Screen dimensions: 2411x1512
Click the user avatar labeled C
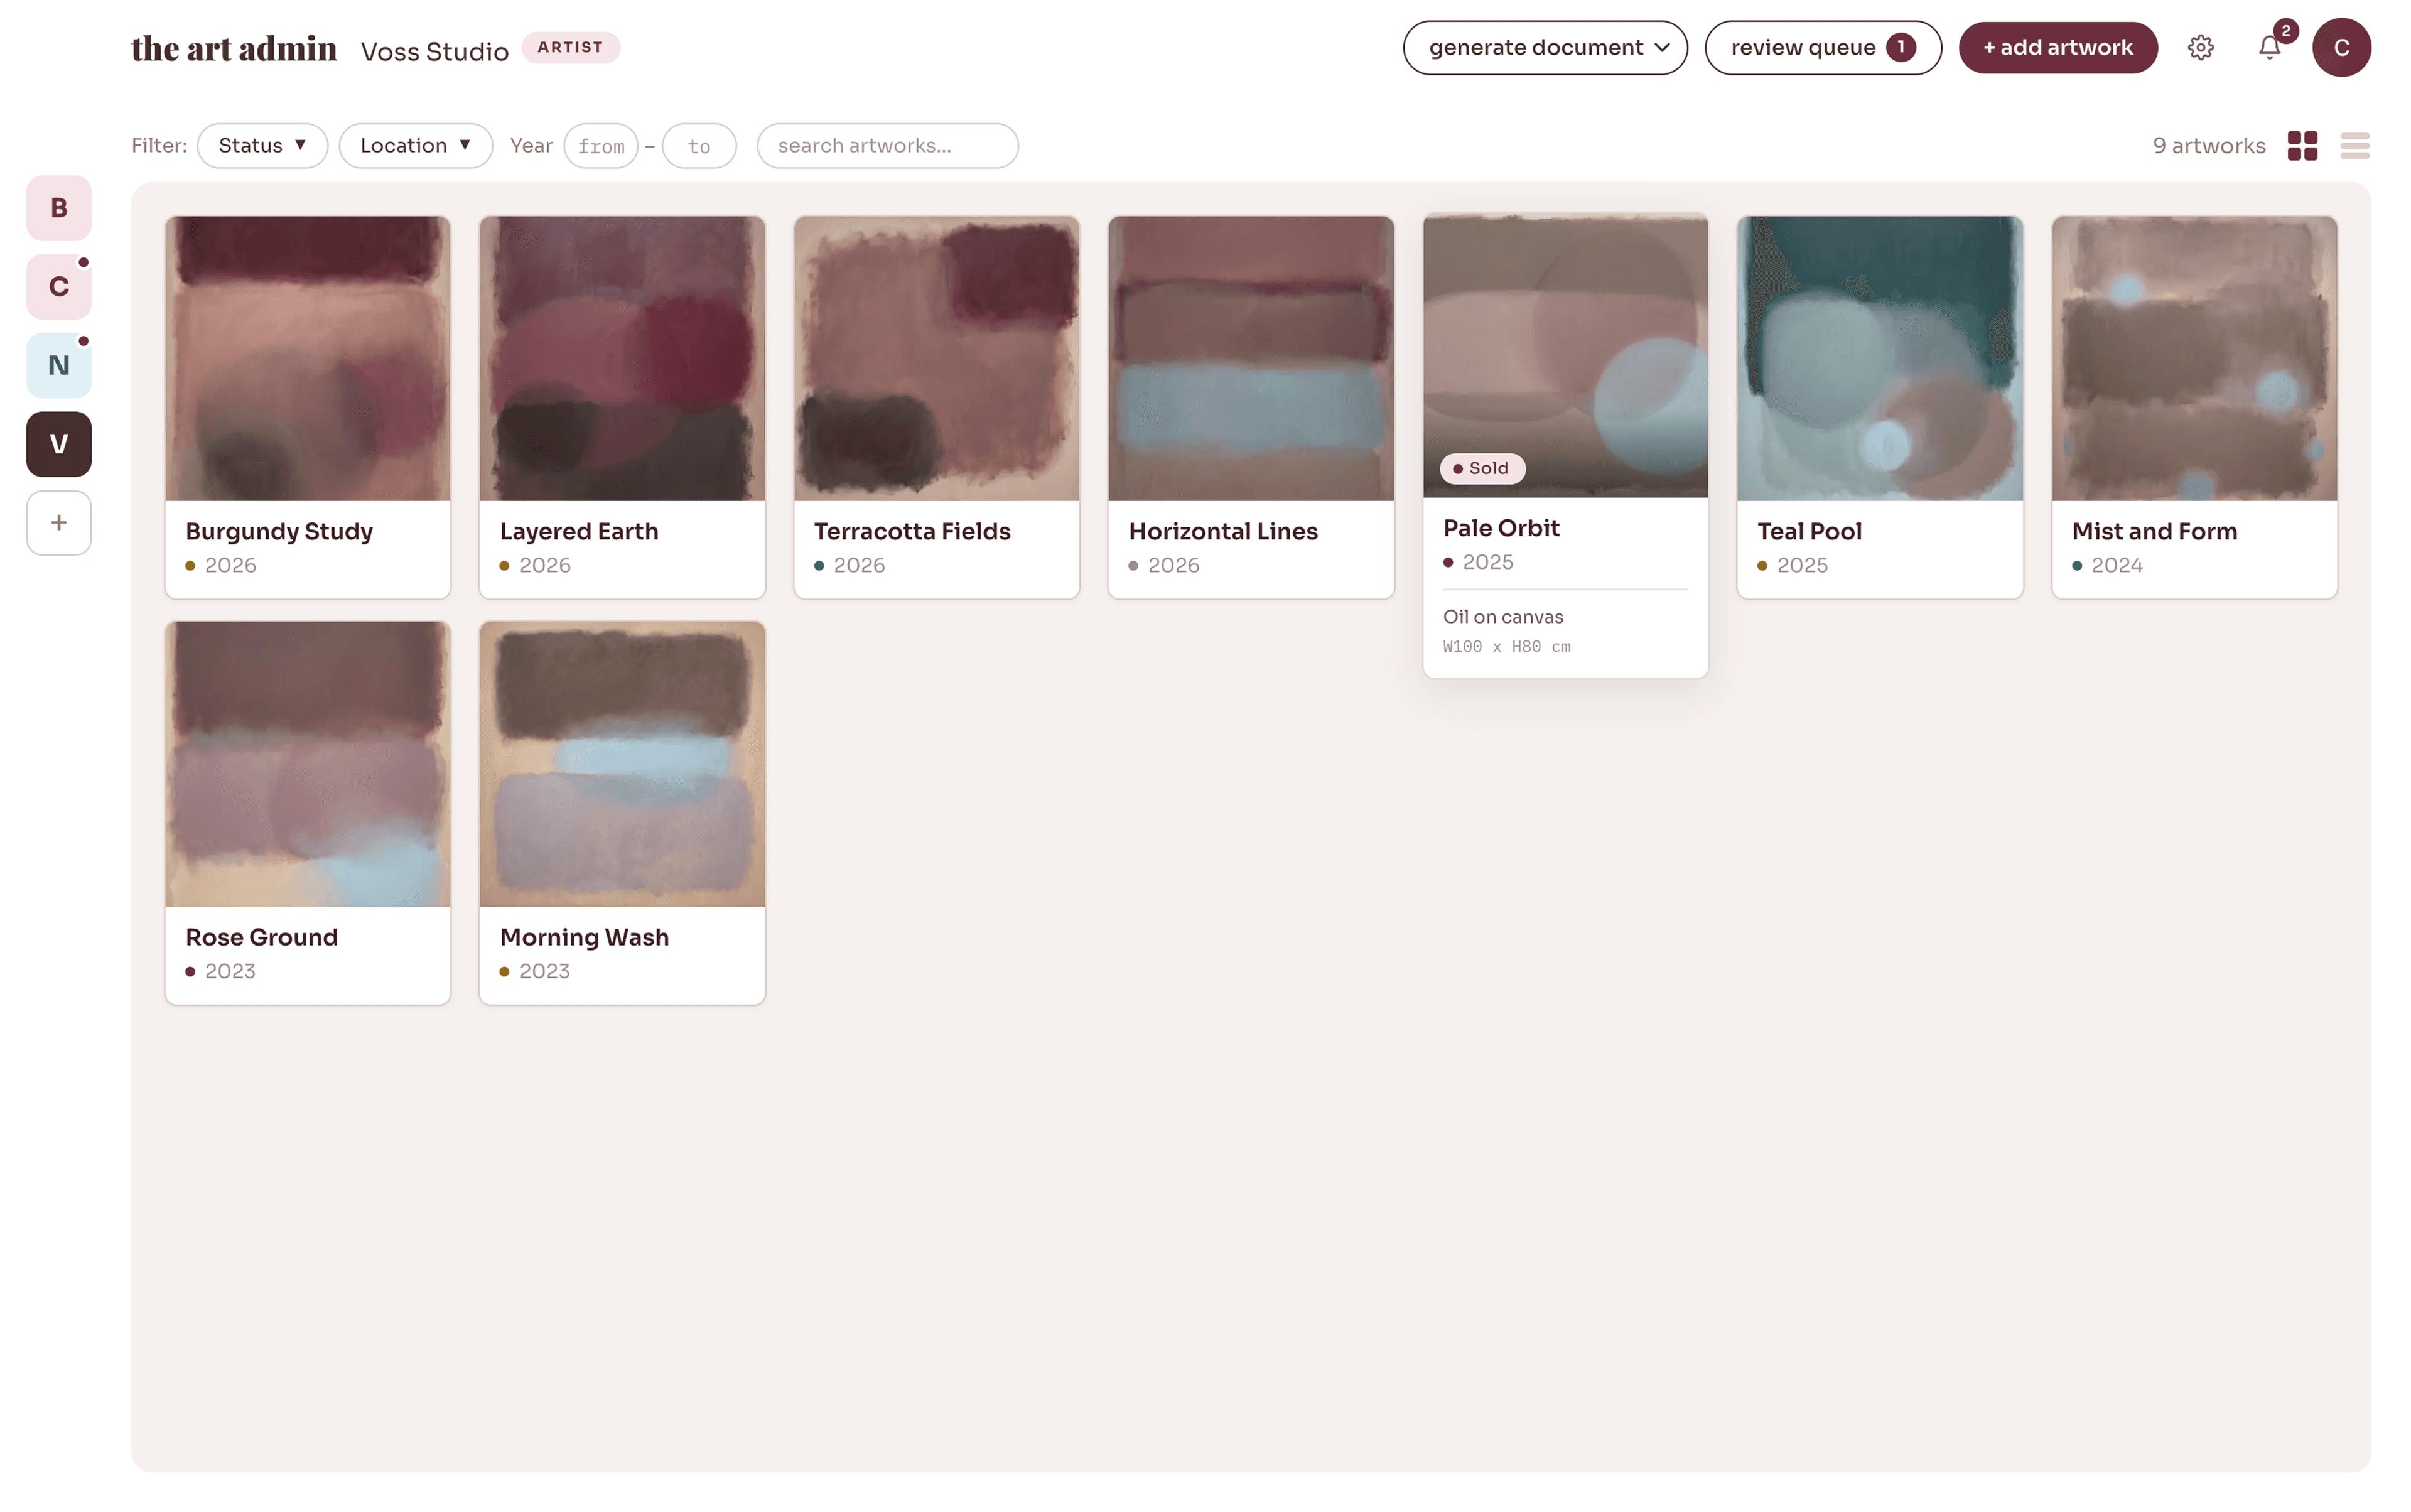click(2340, 47)
